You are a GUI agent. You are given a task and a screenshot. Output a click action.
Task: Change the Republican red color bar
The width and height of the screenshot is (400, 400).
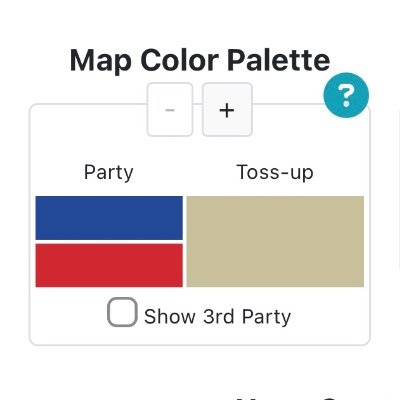109,265
